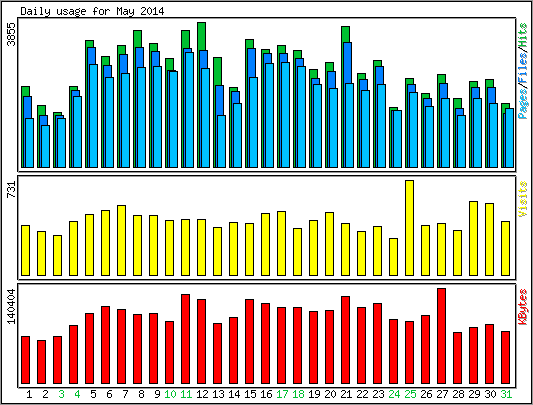Select the tallest red KBytes bar, day 27
The height and width of the screenshot is (405, 533).
tap(441, 336)
